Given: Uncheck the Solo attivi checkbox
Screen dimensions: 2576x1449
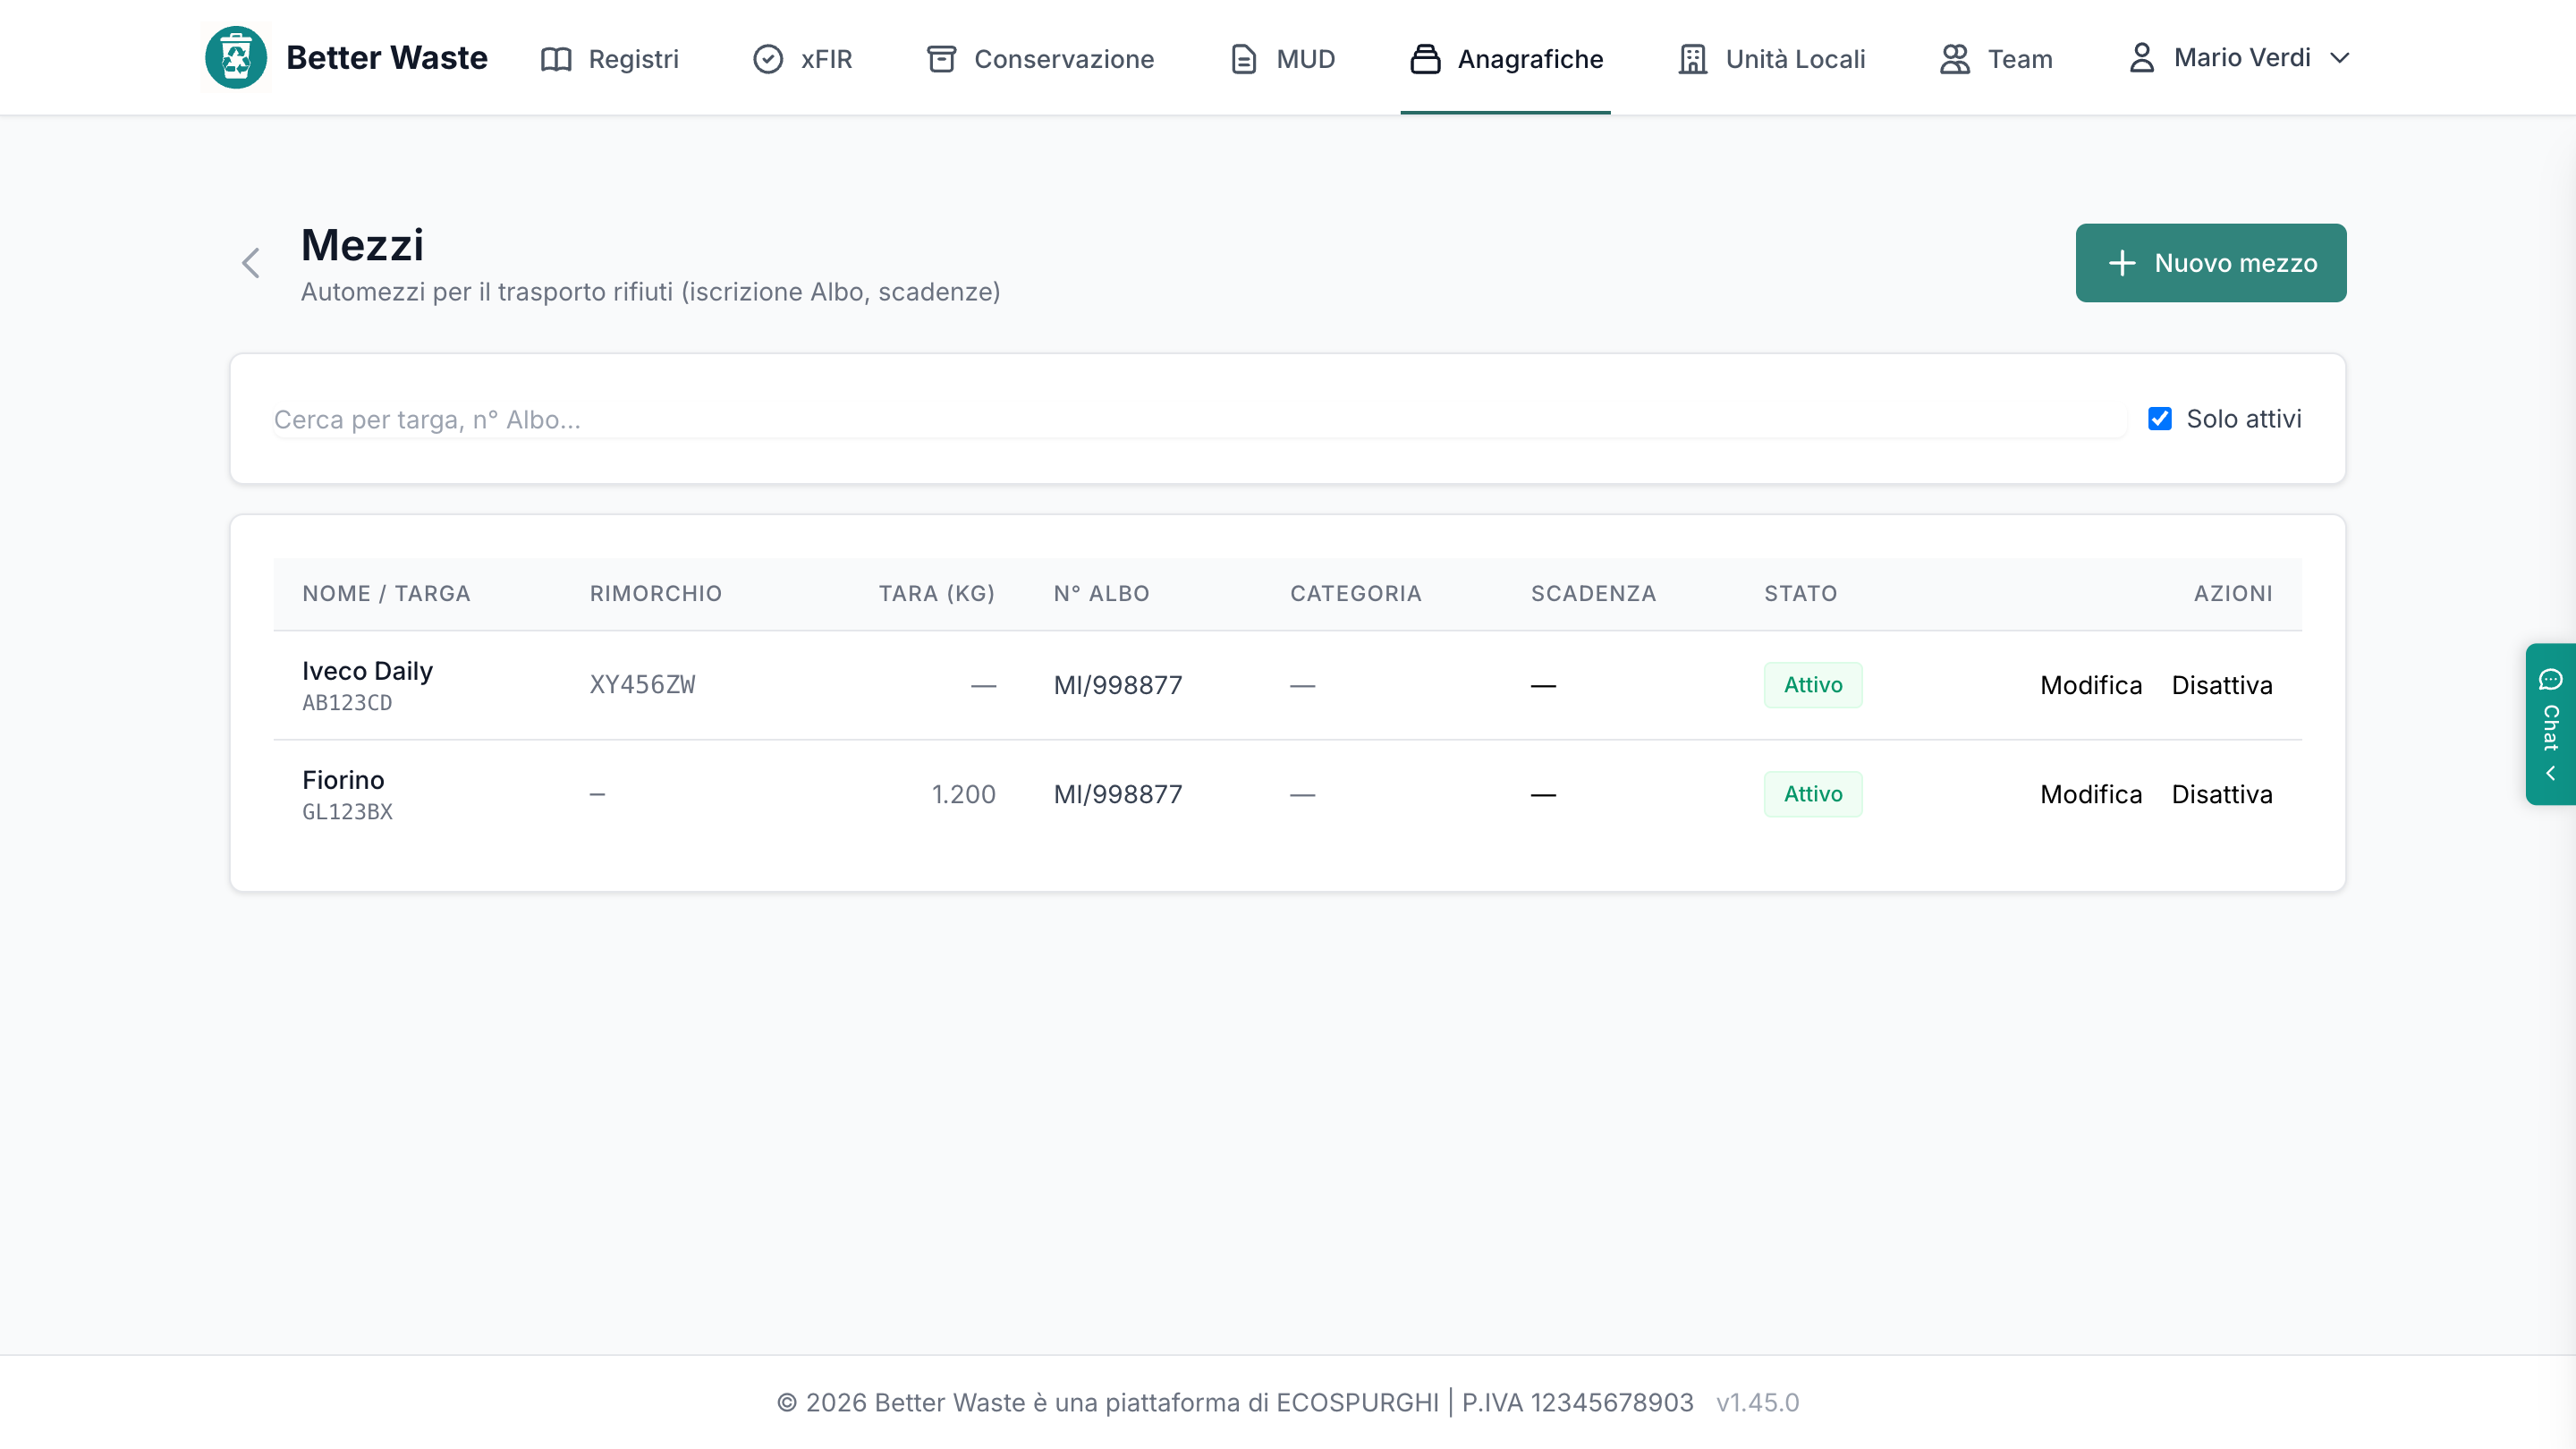Looking at the screenshot, I should (2160, 419).
